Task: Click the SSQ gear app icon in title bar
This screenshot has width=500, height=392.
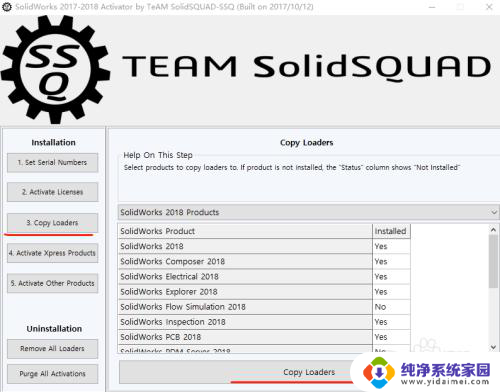Action: pos(7,7)
